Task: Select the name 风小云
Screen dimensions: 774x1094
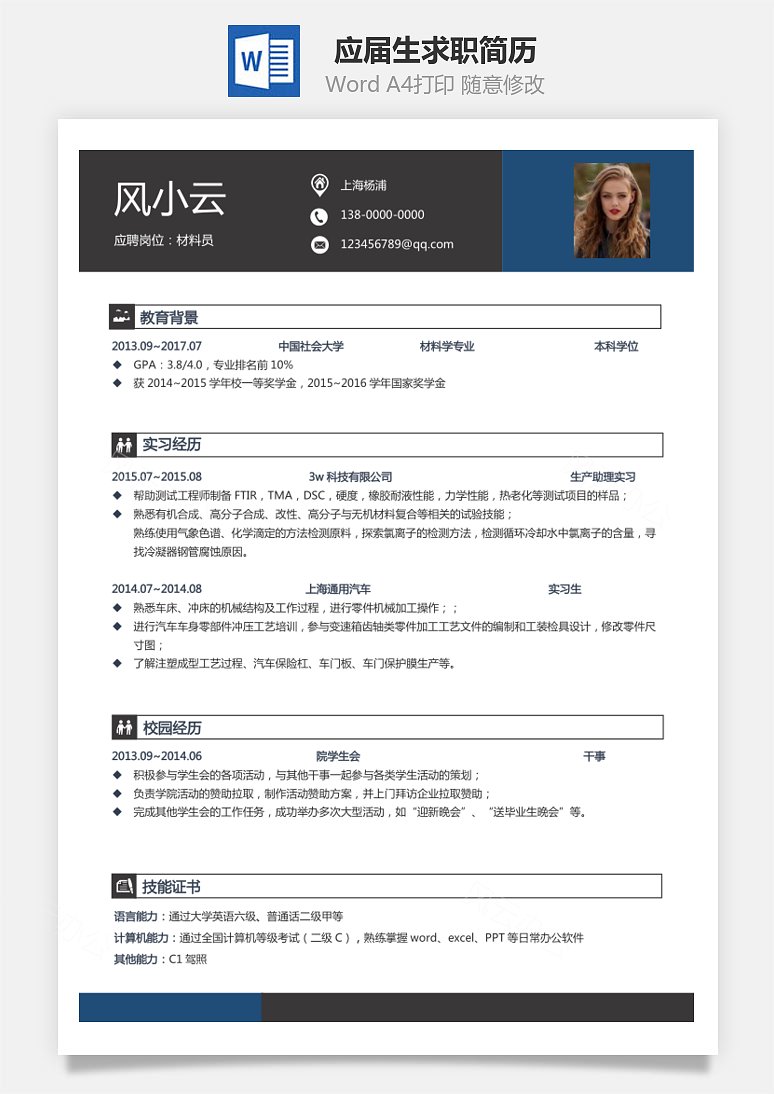Action: pyautogui.click(x=170, y=197)
